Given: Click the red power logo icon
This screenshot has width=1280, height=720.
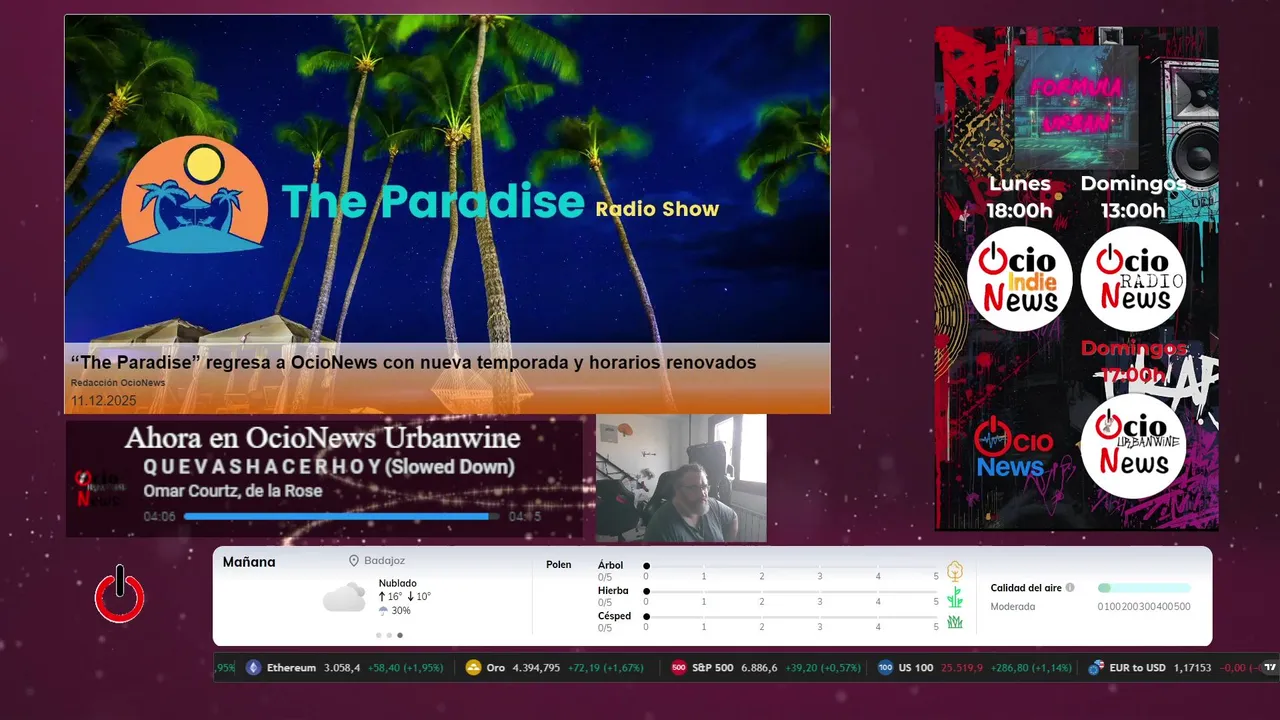Looking at the screenshot, I should coord(119,595).
